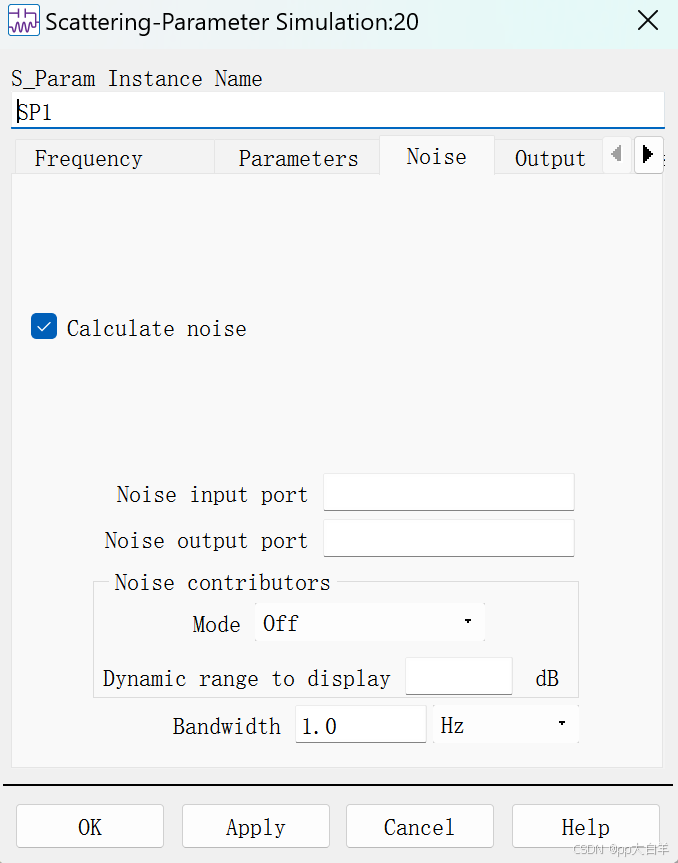Uncheck the Calculate noise checkbox
Viewport: 678px width, 863px height.
[x=44, y=327]
